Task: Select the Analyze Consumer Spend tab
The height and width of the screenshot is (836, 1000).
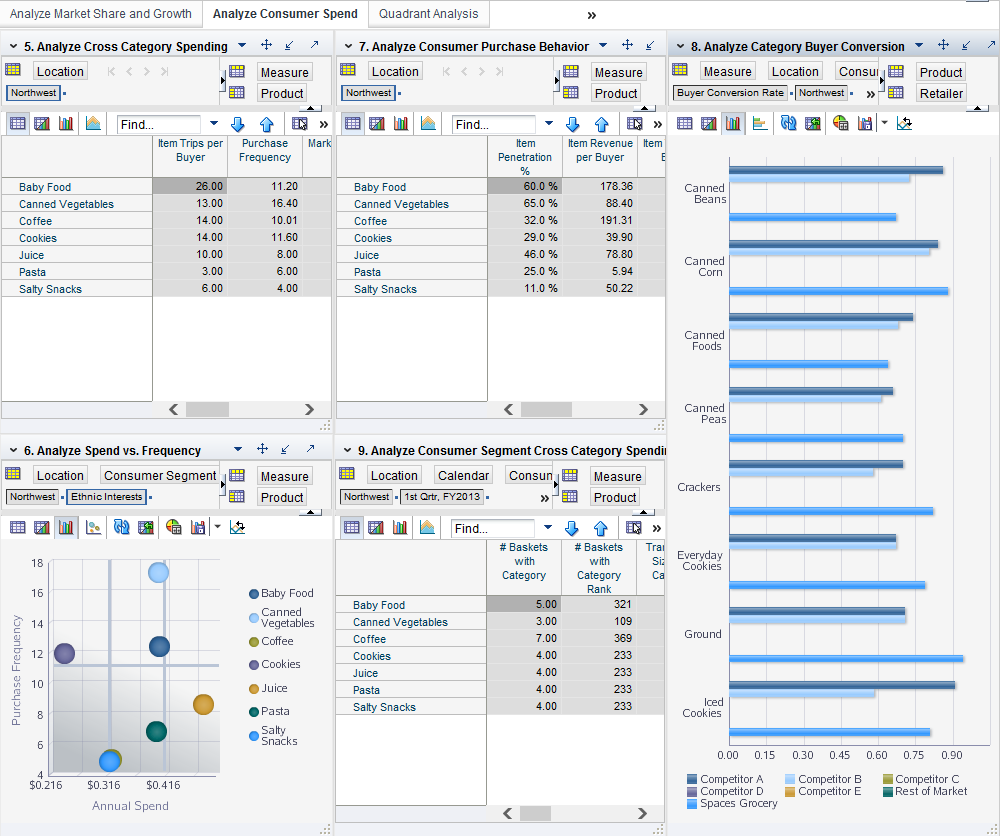Action: click(x=285, y=13)
